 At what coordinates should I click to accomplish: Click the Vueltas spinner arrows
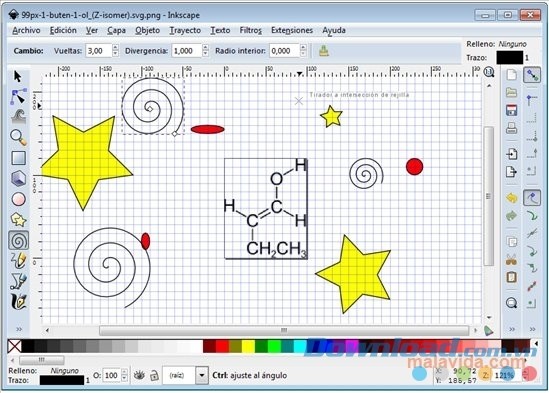(x=116, y=51)
